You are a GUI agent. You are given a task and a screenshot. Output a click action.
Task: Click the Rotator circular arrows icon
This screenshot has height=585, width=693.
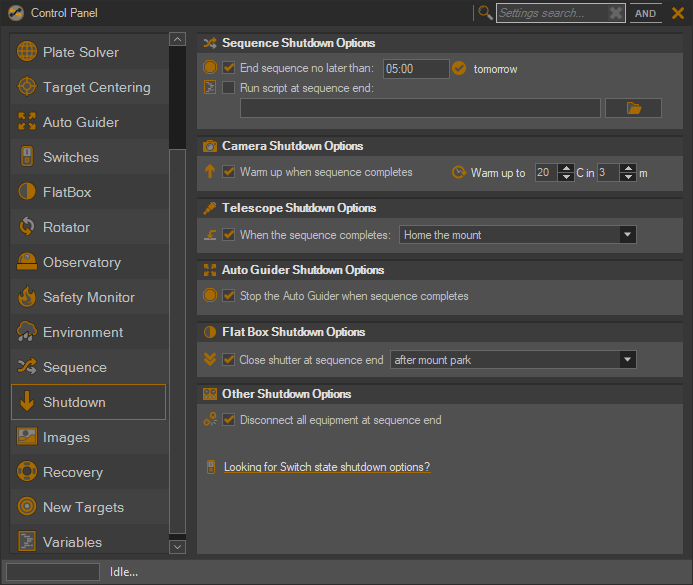click(x=27, y=226)
